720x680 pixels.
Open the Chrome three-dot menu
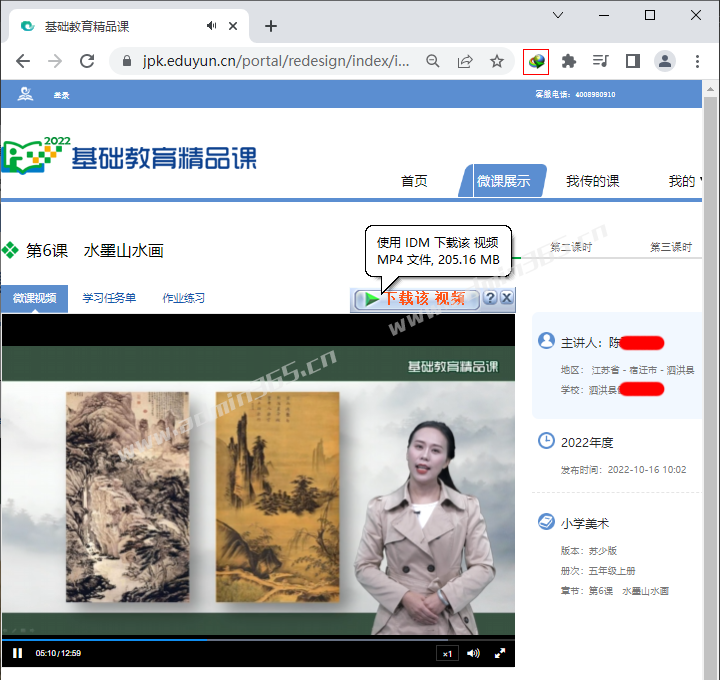coord(697,61)
